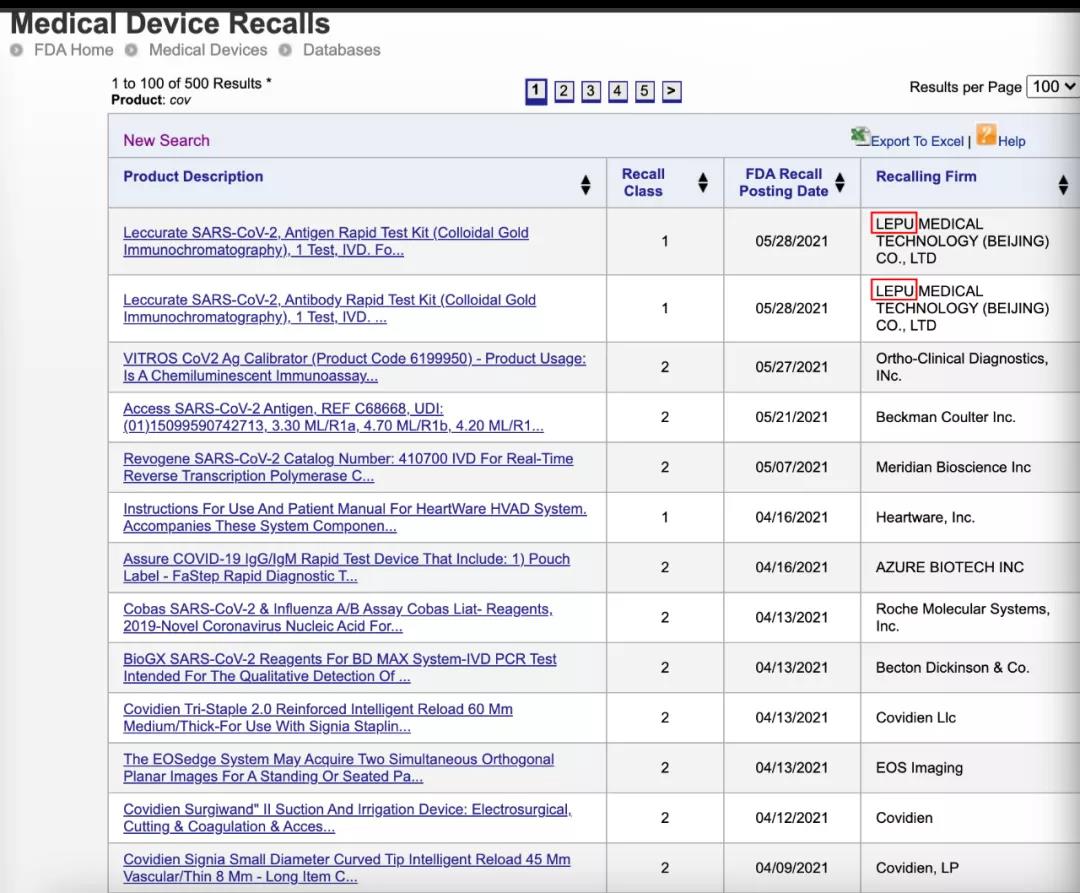1080x893 pixels.
Task: Click 'Product: cov' search term text
Action: [151, 100]
